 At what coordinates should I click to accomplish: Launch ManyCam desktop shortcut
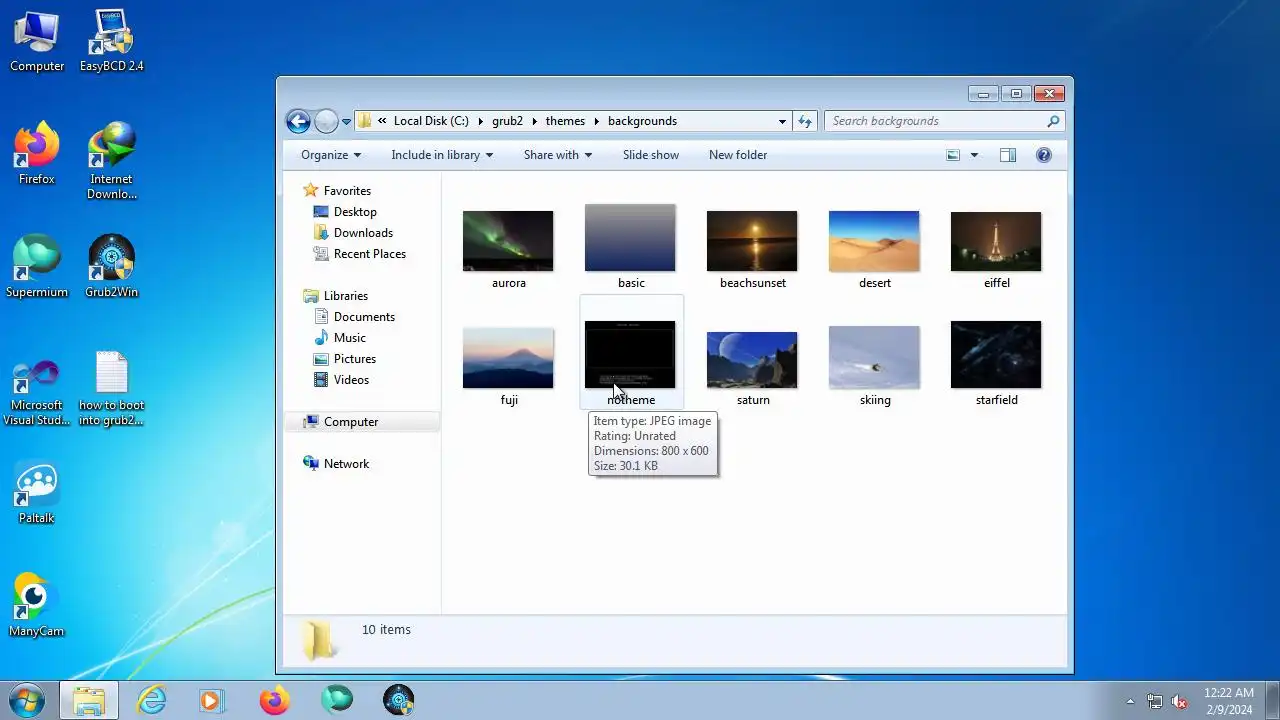pos(37,606)
